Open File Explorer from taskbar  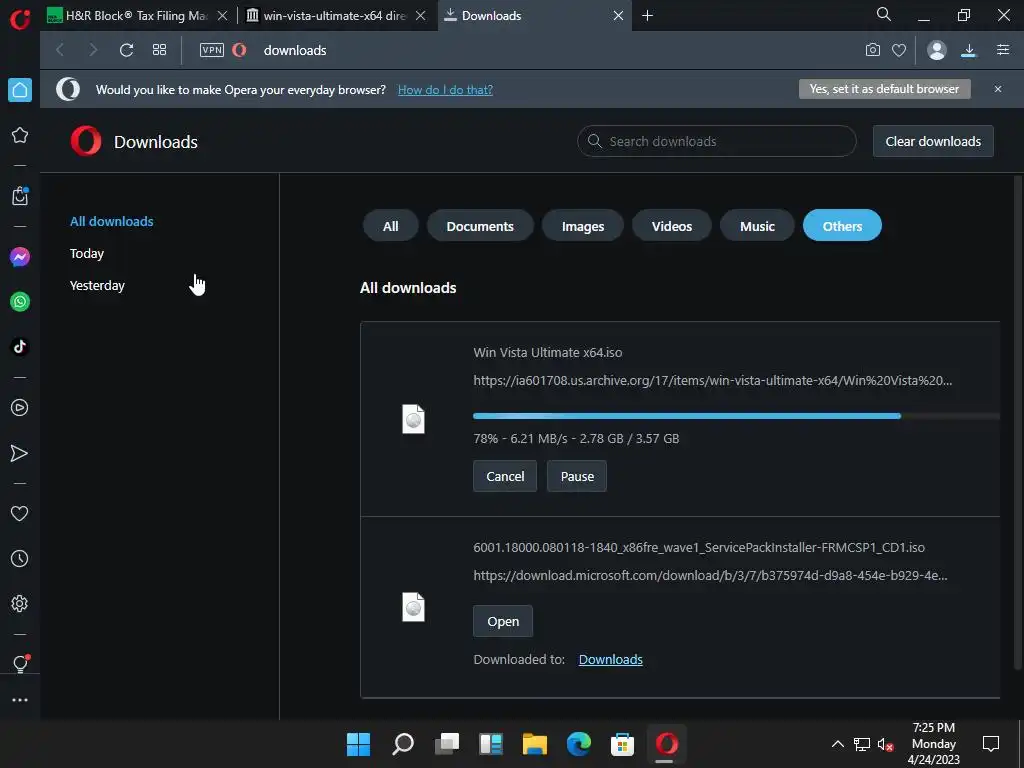click(534, 744)
